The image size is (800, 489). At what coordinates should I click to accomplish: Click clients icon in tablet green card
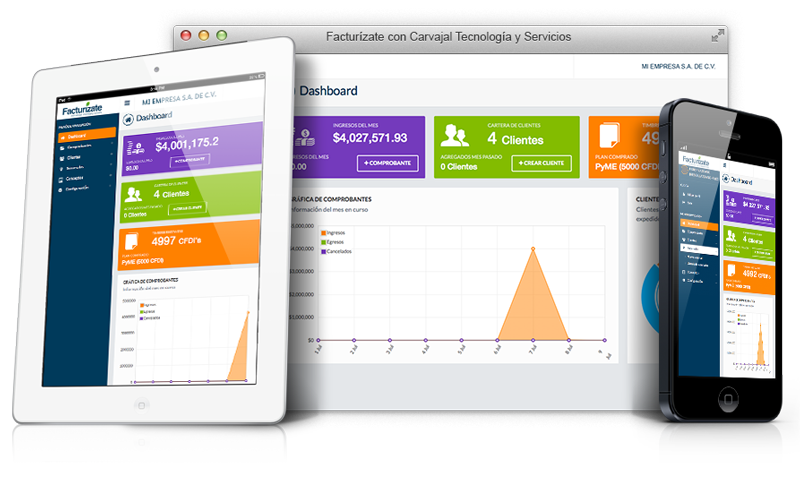(x=133, y=195)
